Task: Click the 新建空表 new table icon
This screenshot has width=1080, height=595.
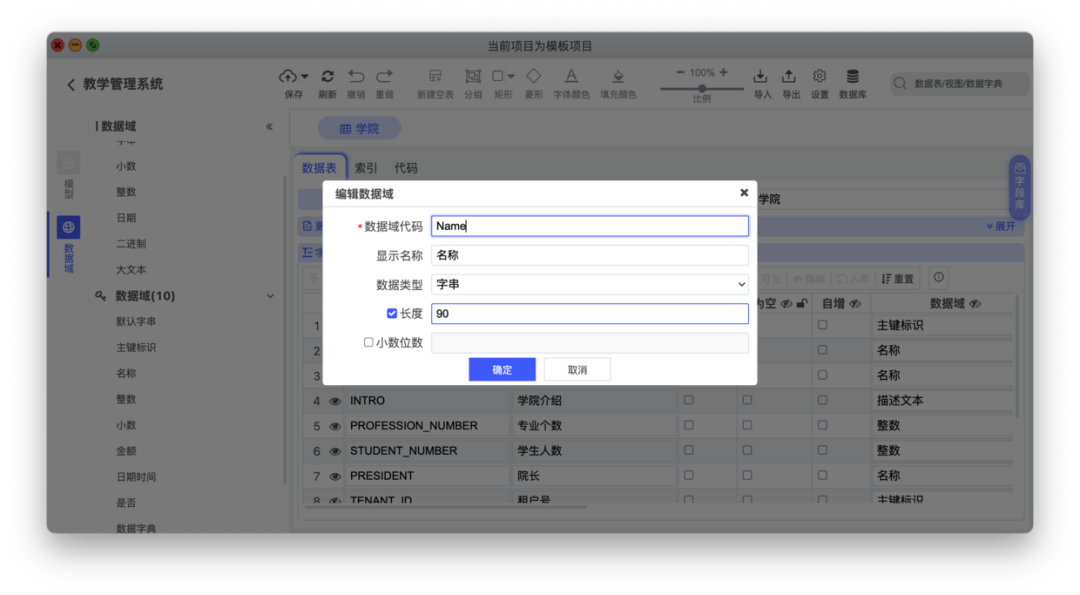Action: [435, 76]
